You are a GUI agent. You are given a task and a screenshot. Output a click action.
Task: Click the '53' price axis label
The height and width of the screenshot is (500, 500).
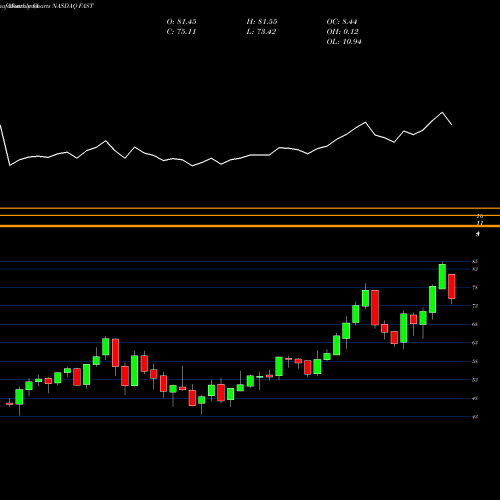475,380
